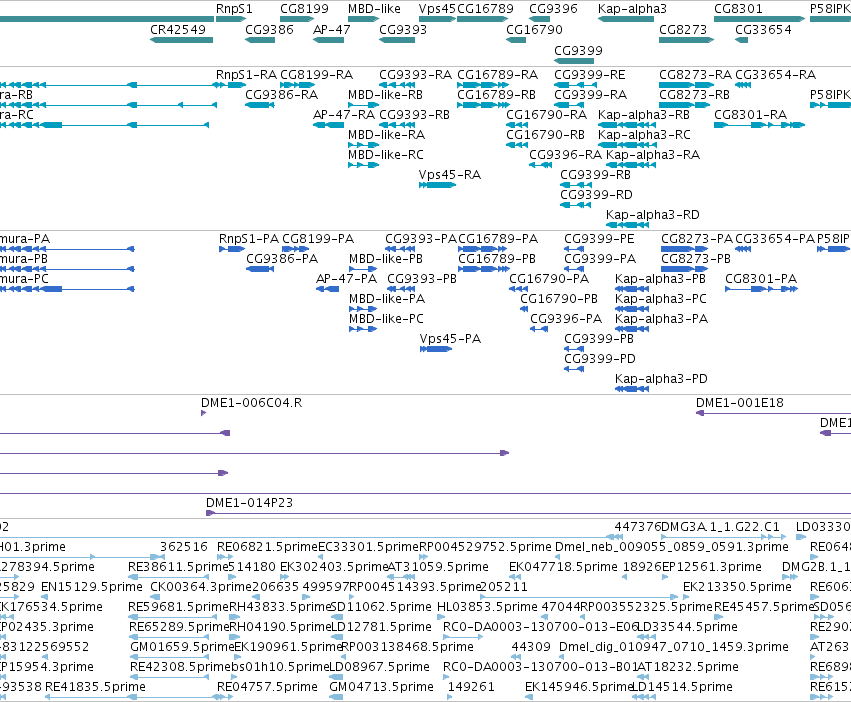Viewport: 851px width, 702px height.
Task: Click BAC clone DME1-014P23
Action: (250, 503)
